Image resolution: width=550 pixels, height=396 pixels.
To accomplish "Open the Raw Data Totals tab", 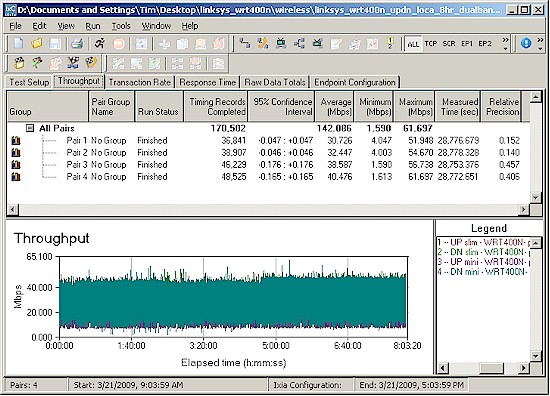I will point(275,82).
